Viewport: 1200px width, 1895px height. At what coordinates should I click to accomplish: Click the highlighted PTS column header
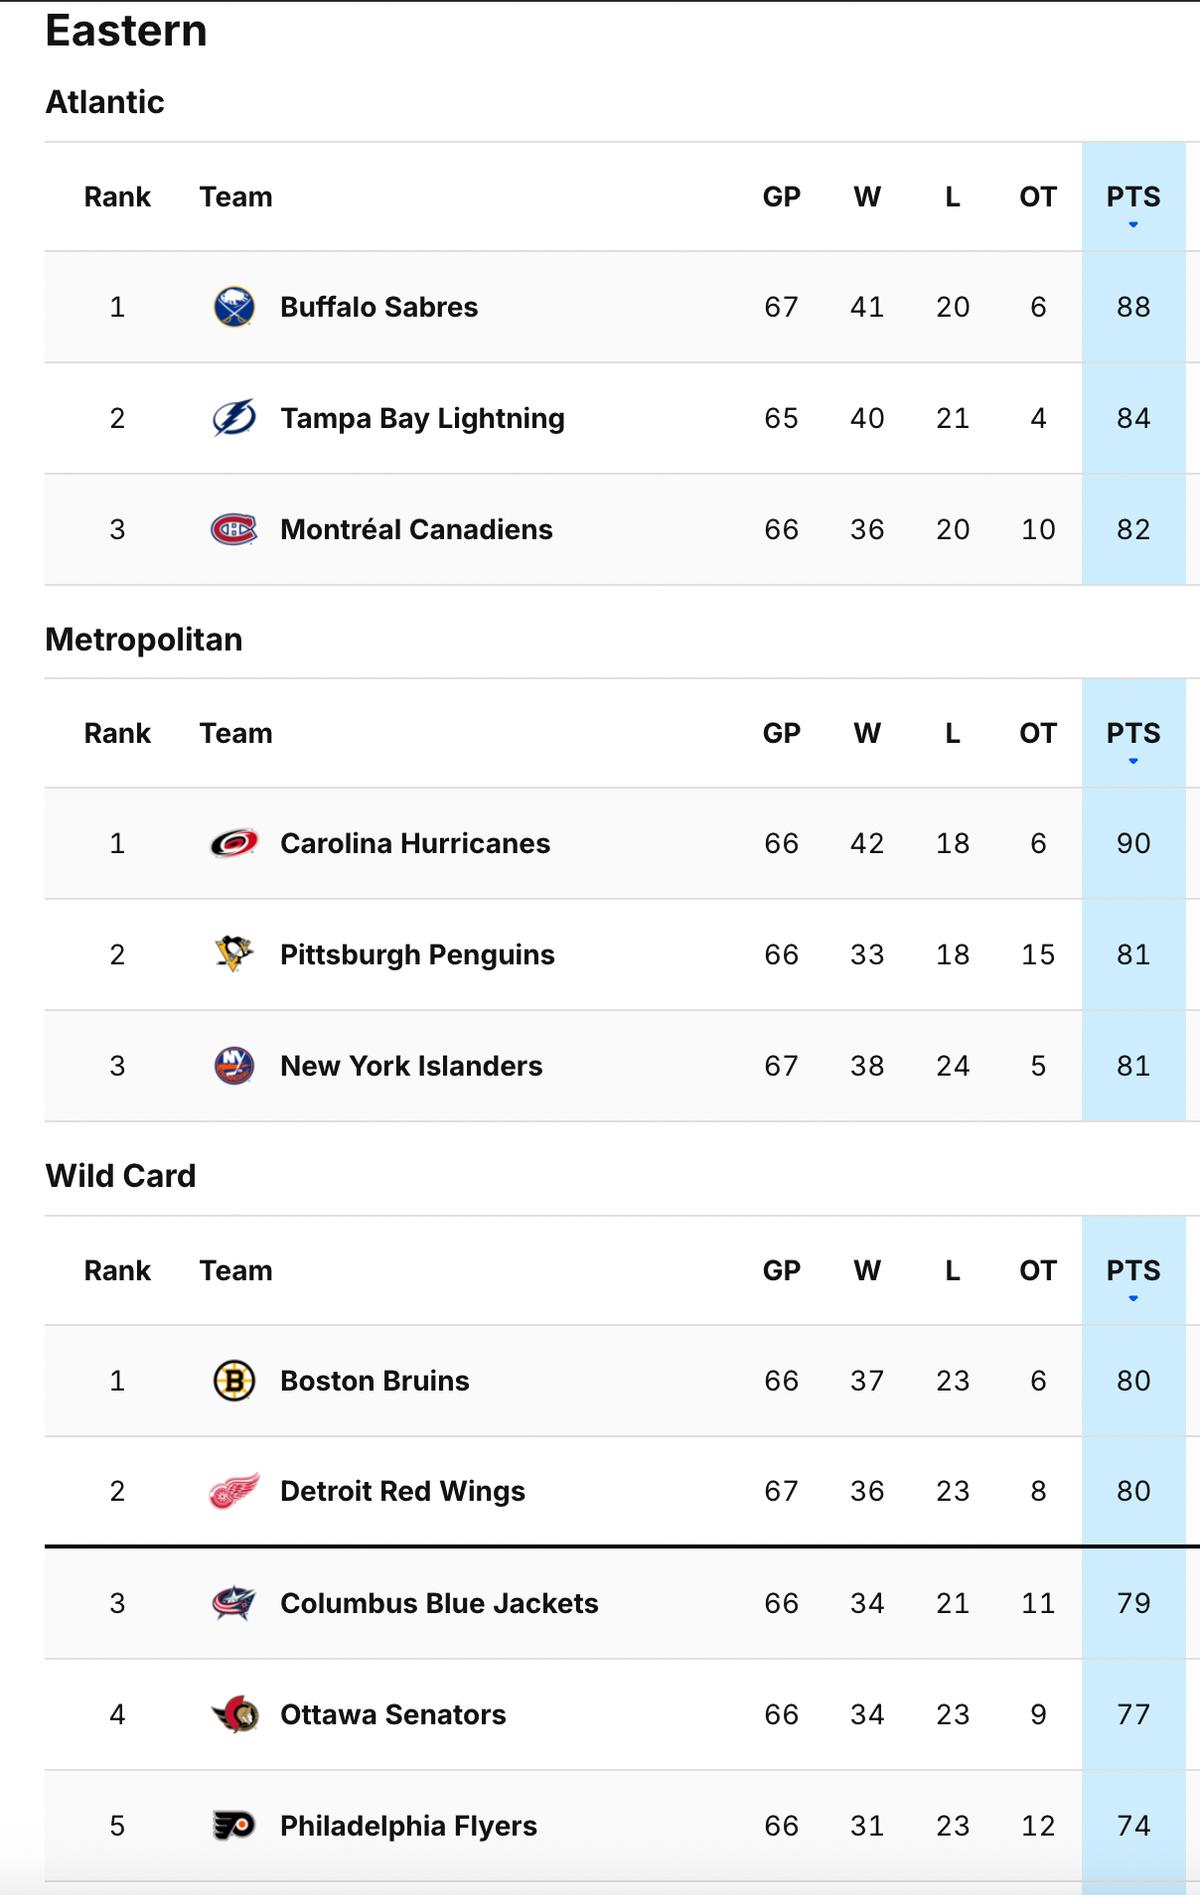[1134, 197]
